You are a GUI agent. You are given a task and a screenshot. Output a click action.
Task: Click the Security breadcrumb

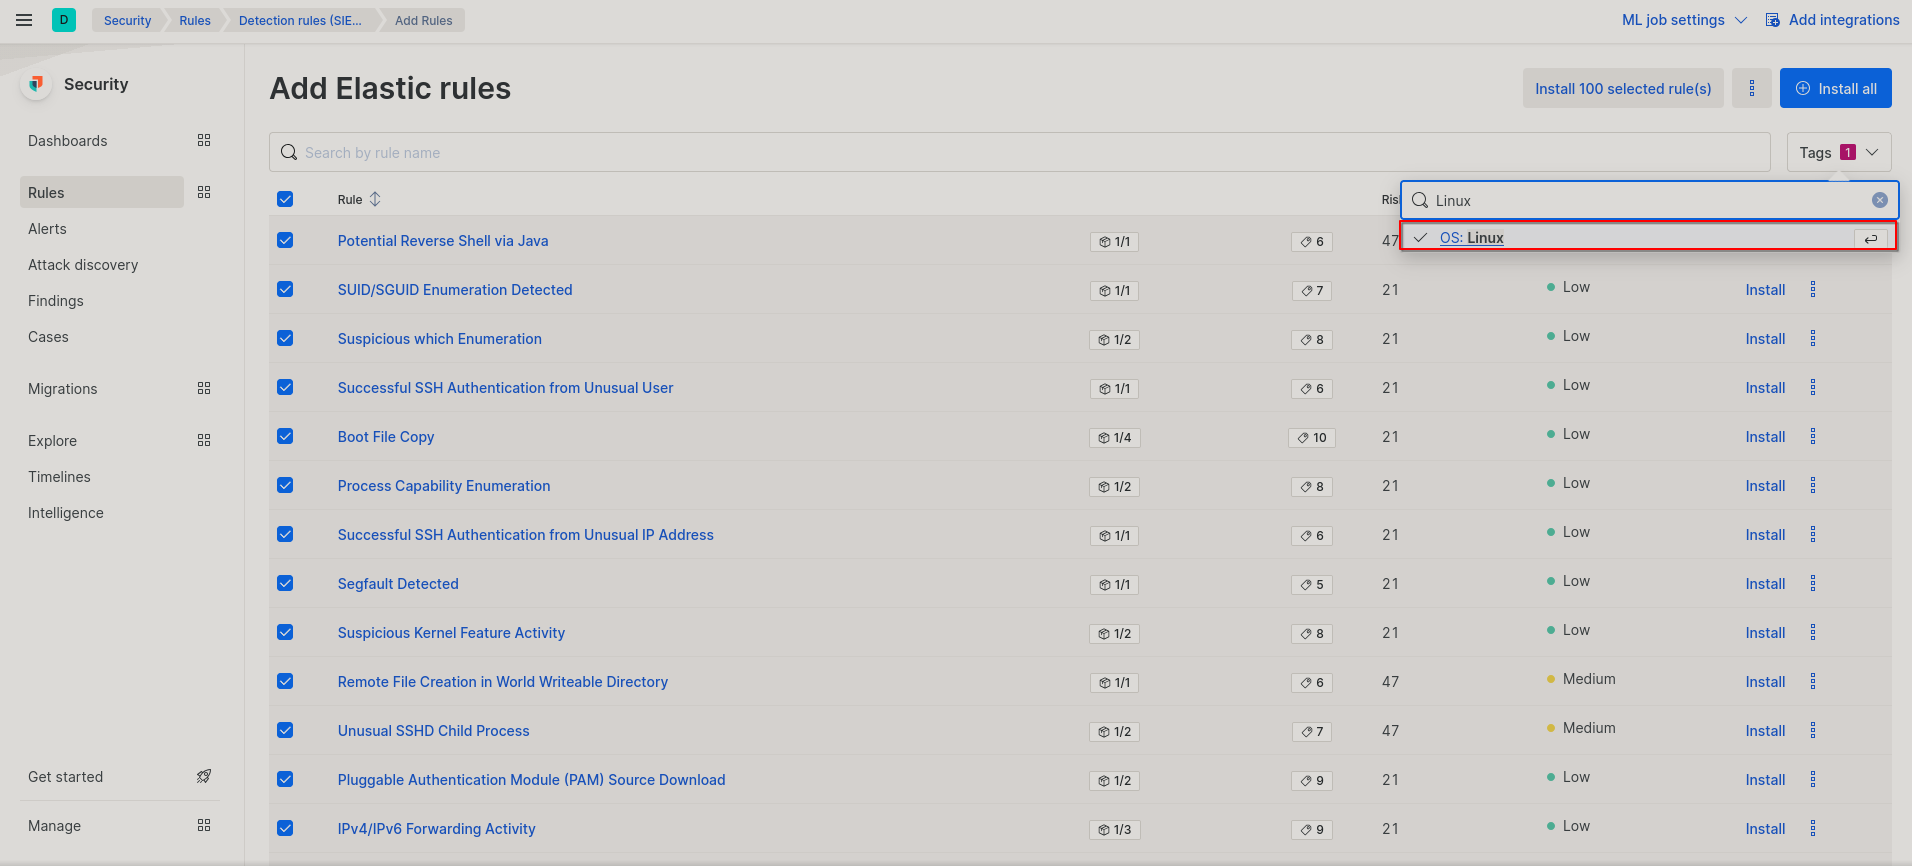[x=127, y=20]
